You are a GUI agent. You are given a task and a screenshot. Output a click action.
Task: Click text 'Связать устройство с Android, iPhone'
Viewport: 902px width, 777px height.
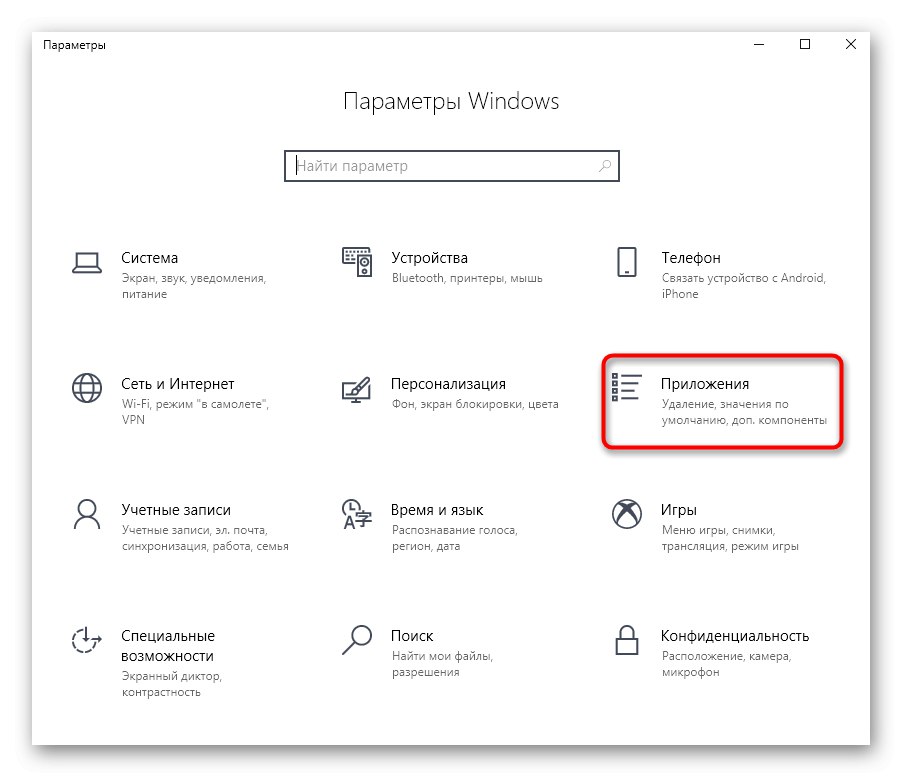click(x=744, y=286)
